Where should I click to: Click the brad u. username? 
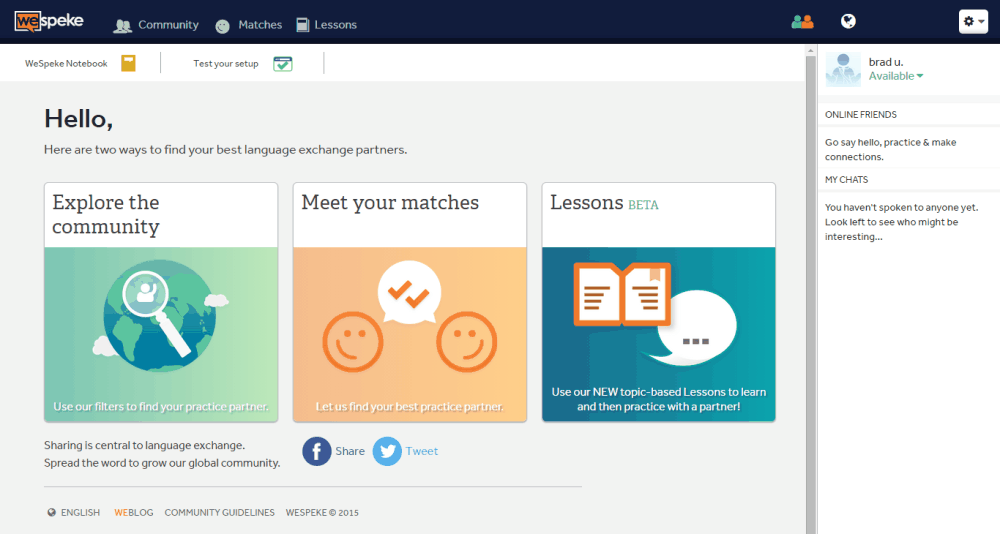tap(886, 62)
